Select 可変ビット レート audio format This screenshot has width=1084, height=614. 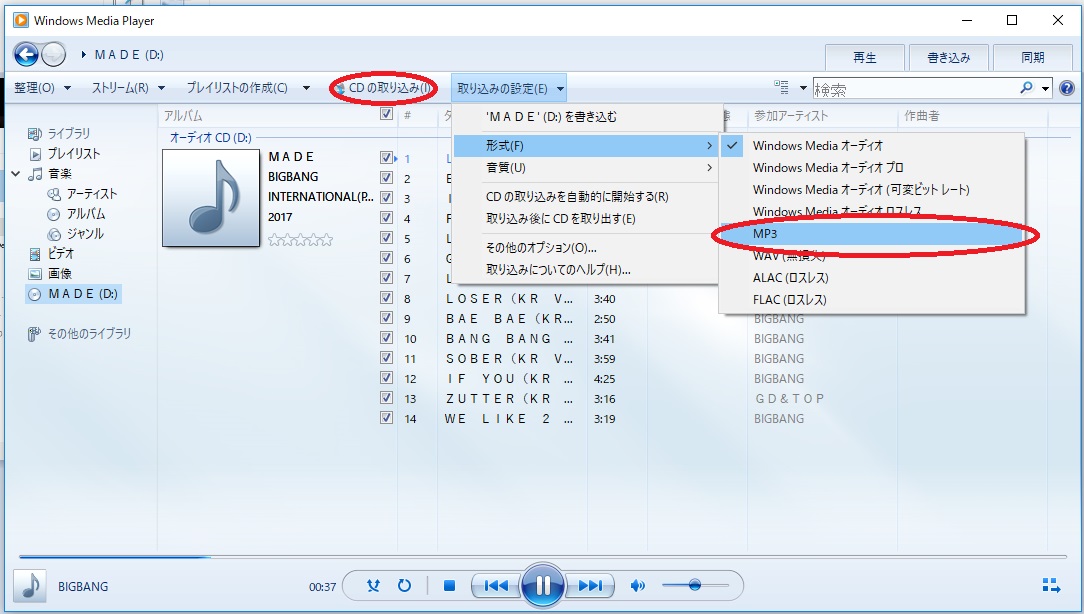coord(872,189)
